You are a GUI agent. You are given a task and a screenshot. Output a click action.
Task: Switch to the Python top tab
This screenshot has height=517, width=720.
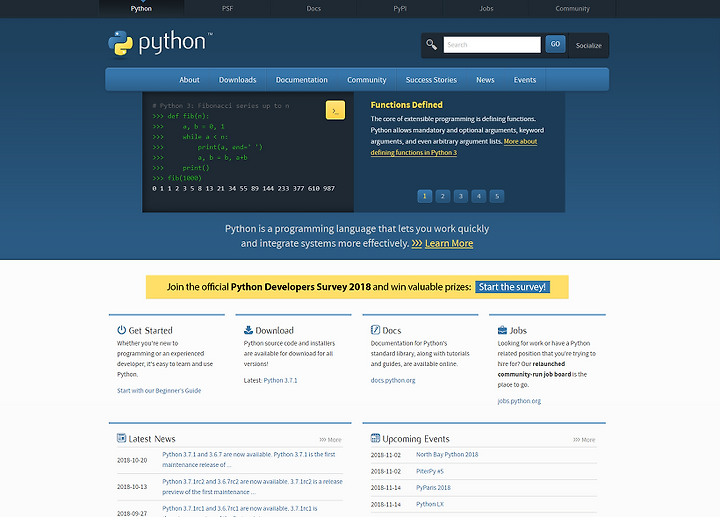point(141,9)
